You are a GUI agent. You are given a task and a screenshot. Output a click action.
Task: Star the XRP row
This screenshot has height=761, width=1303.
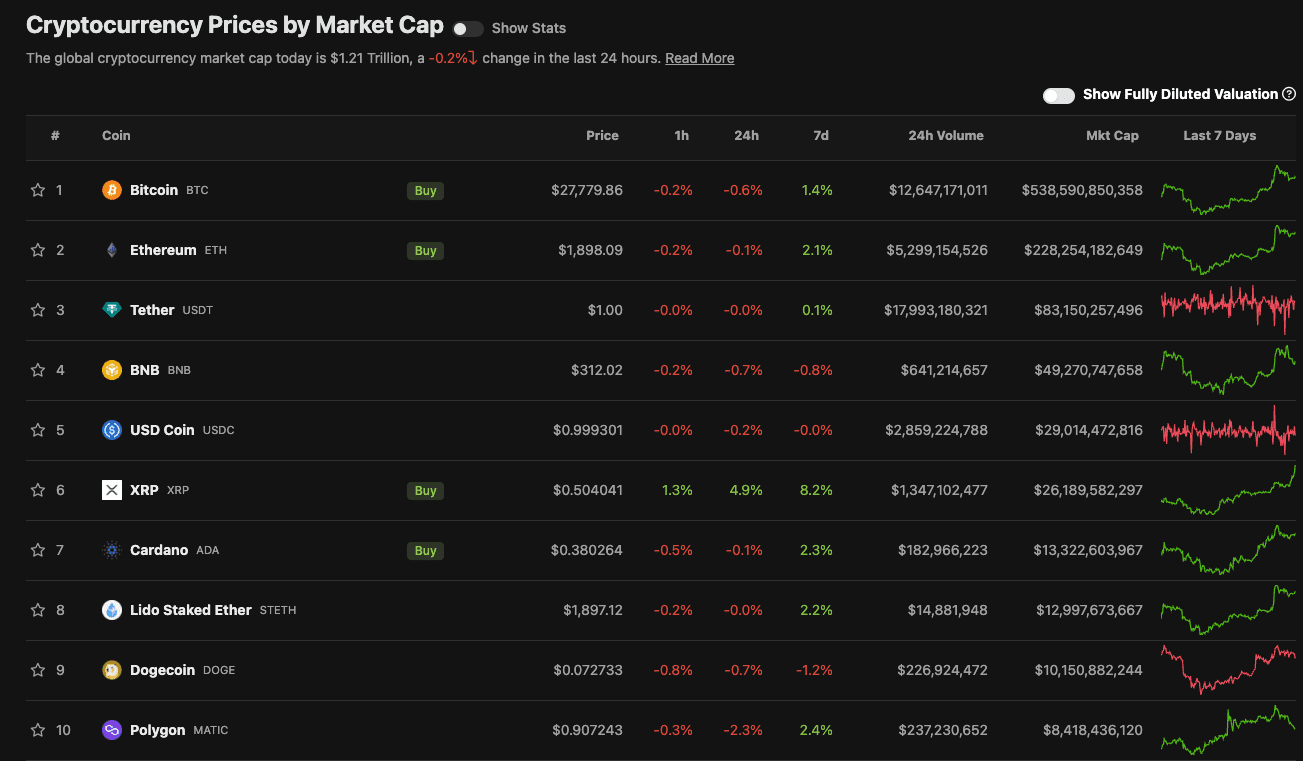coord(38,490)
